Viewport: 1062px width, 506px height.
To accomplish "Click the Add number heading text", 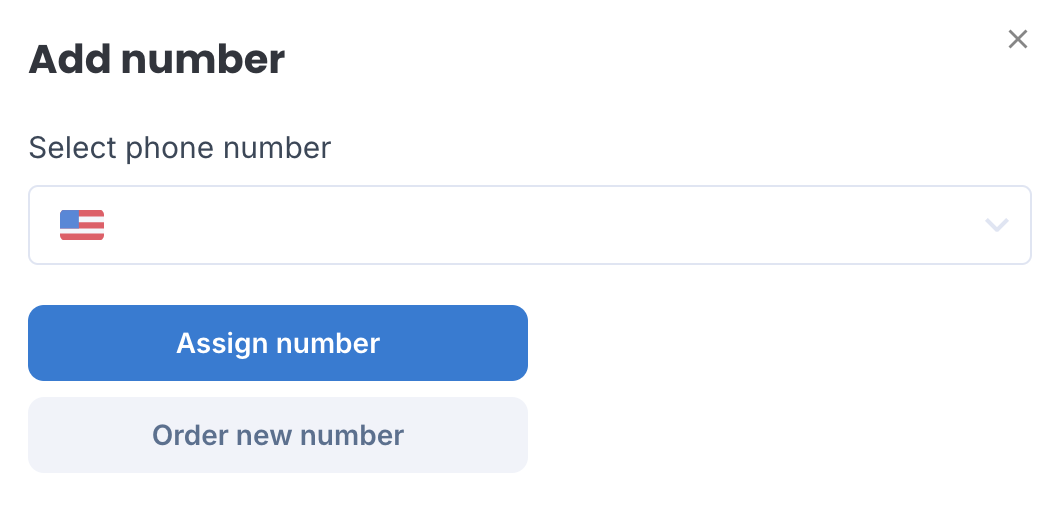I will point(156,60).
